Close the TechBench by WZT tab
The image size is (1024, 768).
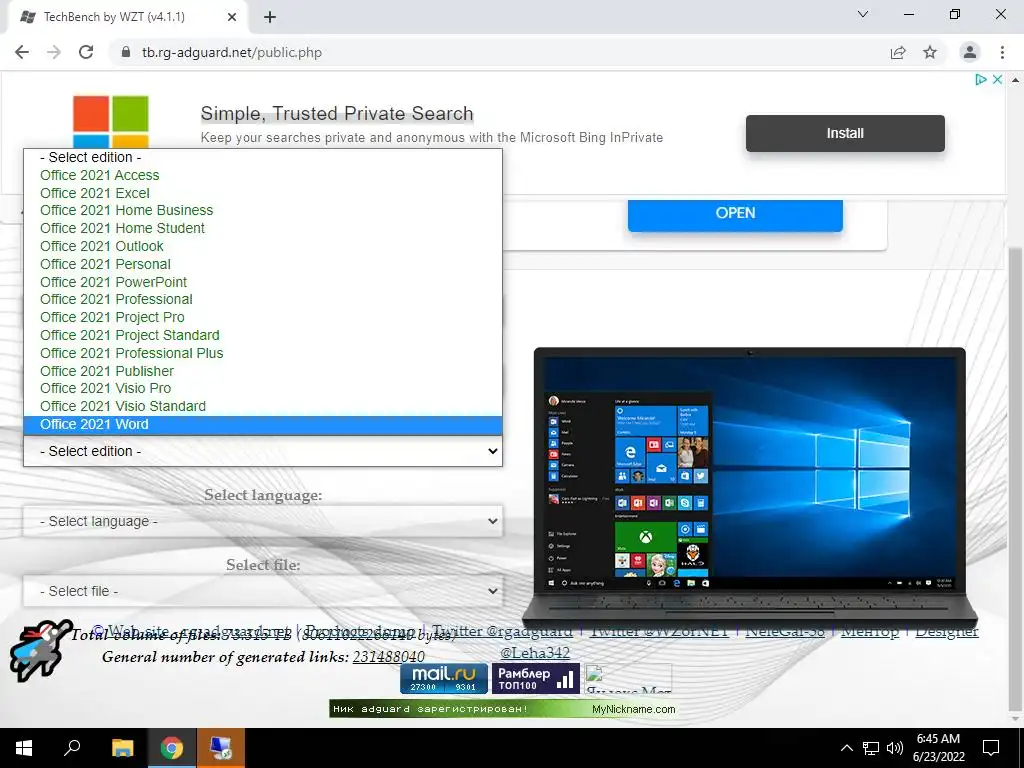[x=232, y=17]
